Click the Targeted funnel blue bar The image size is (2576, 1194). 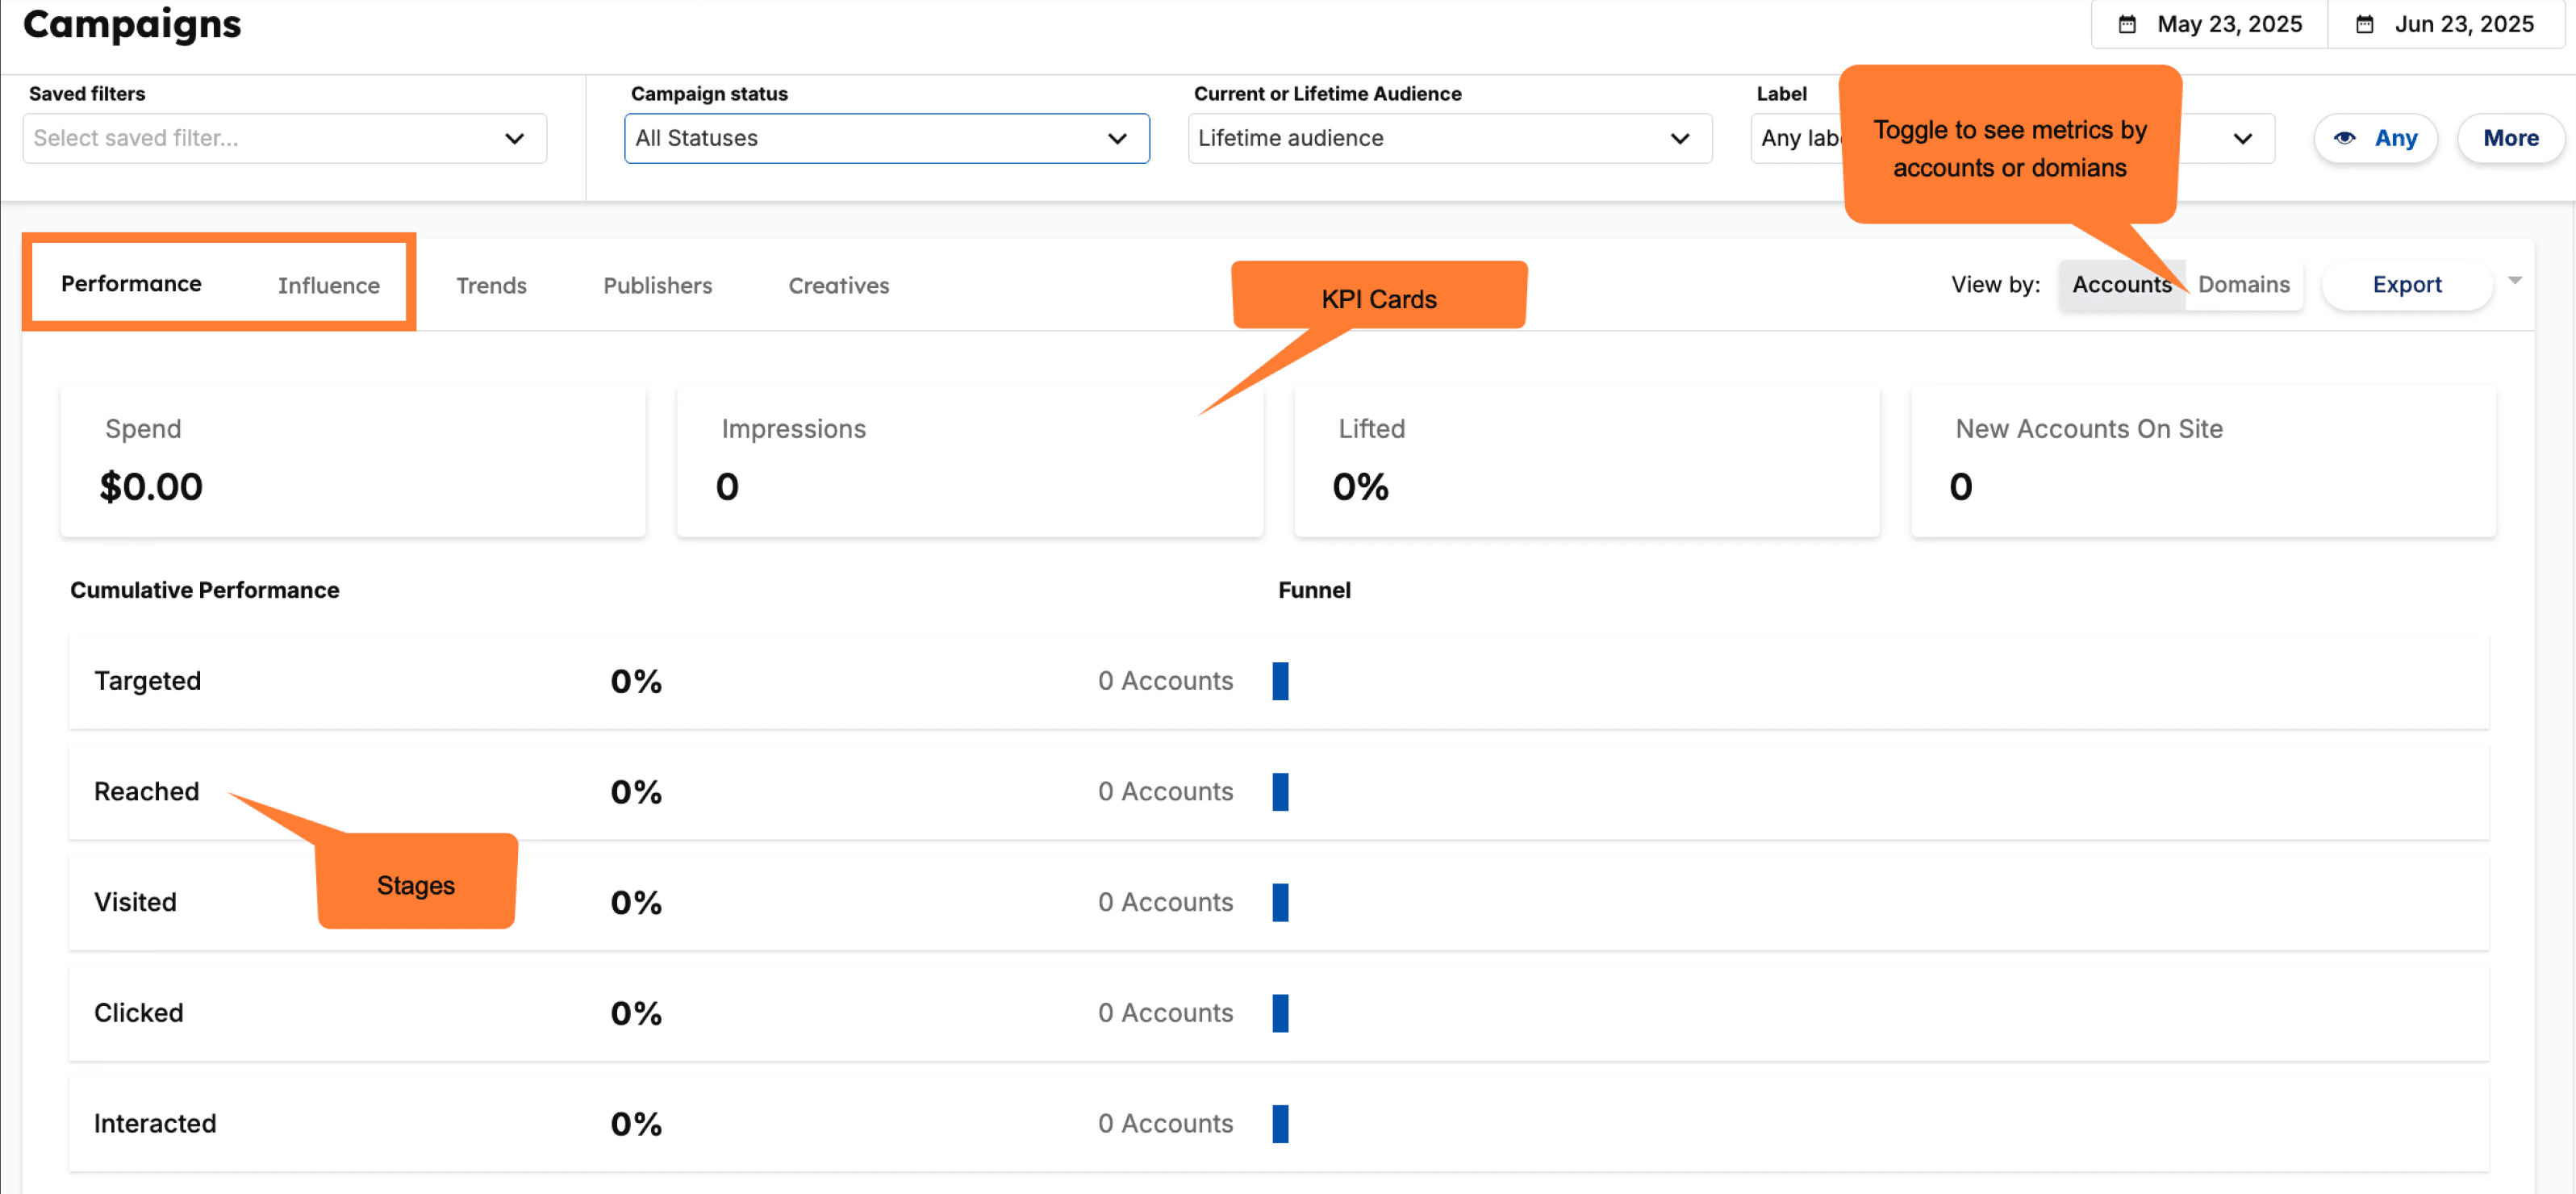(x=1280, y=681)
